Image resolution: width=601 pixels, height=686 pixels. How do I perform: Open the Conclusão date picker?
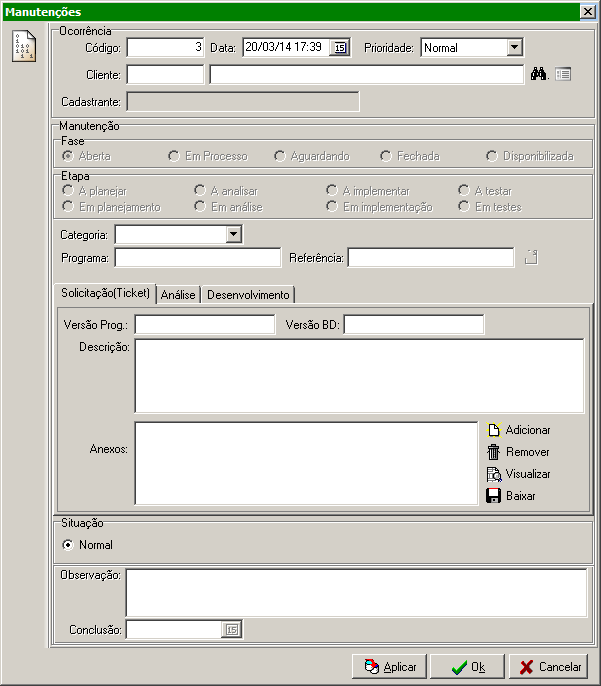coord(232,630)
